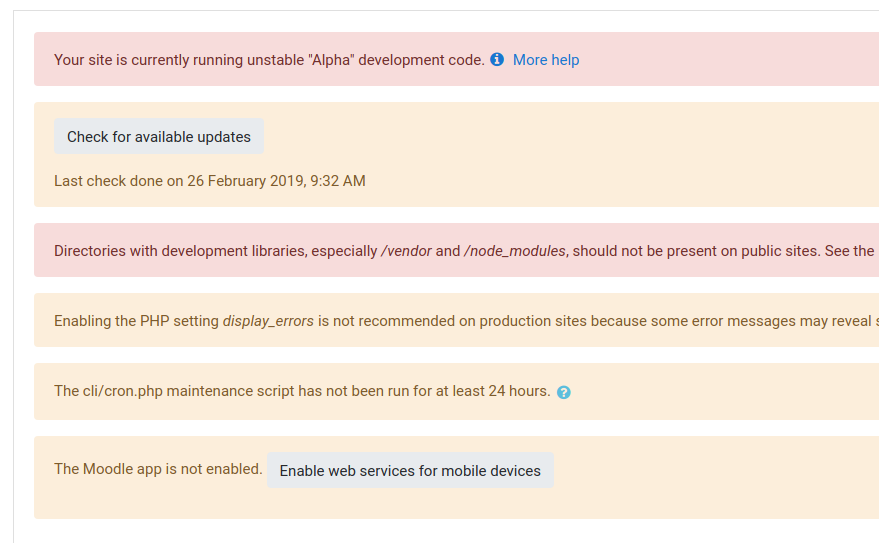Click the See the text ending the libraries warning
The height and width of the screenshot is (543, 879).
849,251
